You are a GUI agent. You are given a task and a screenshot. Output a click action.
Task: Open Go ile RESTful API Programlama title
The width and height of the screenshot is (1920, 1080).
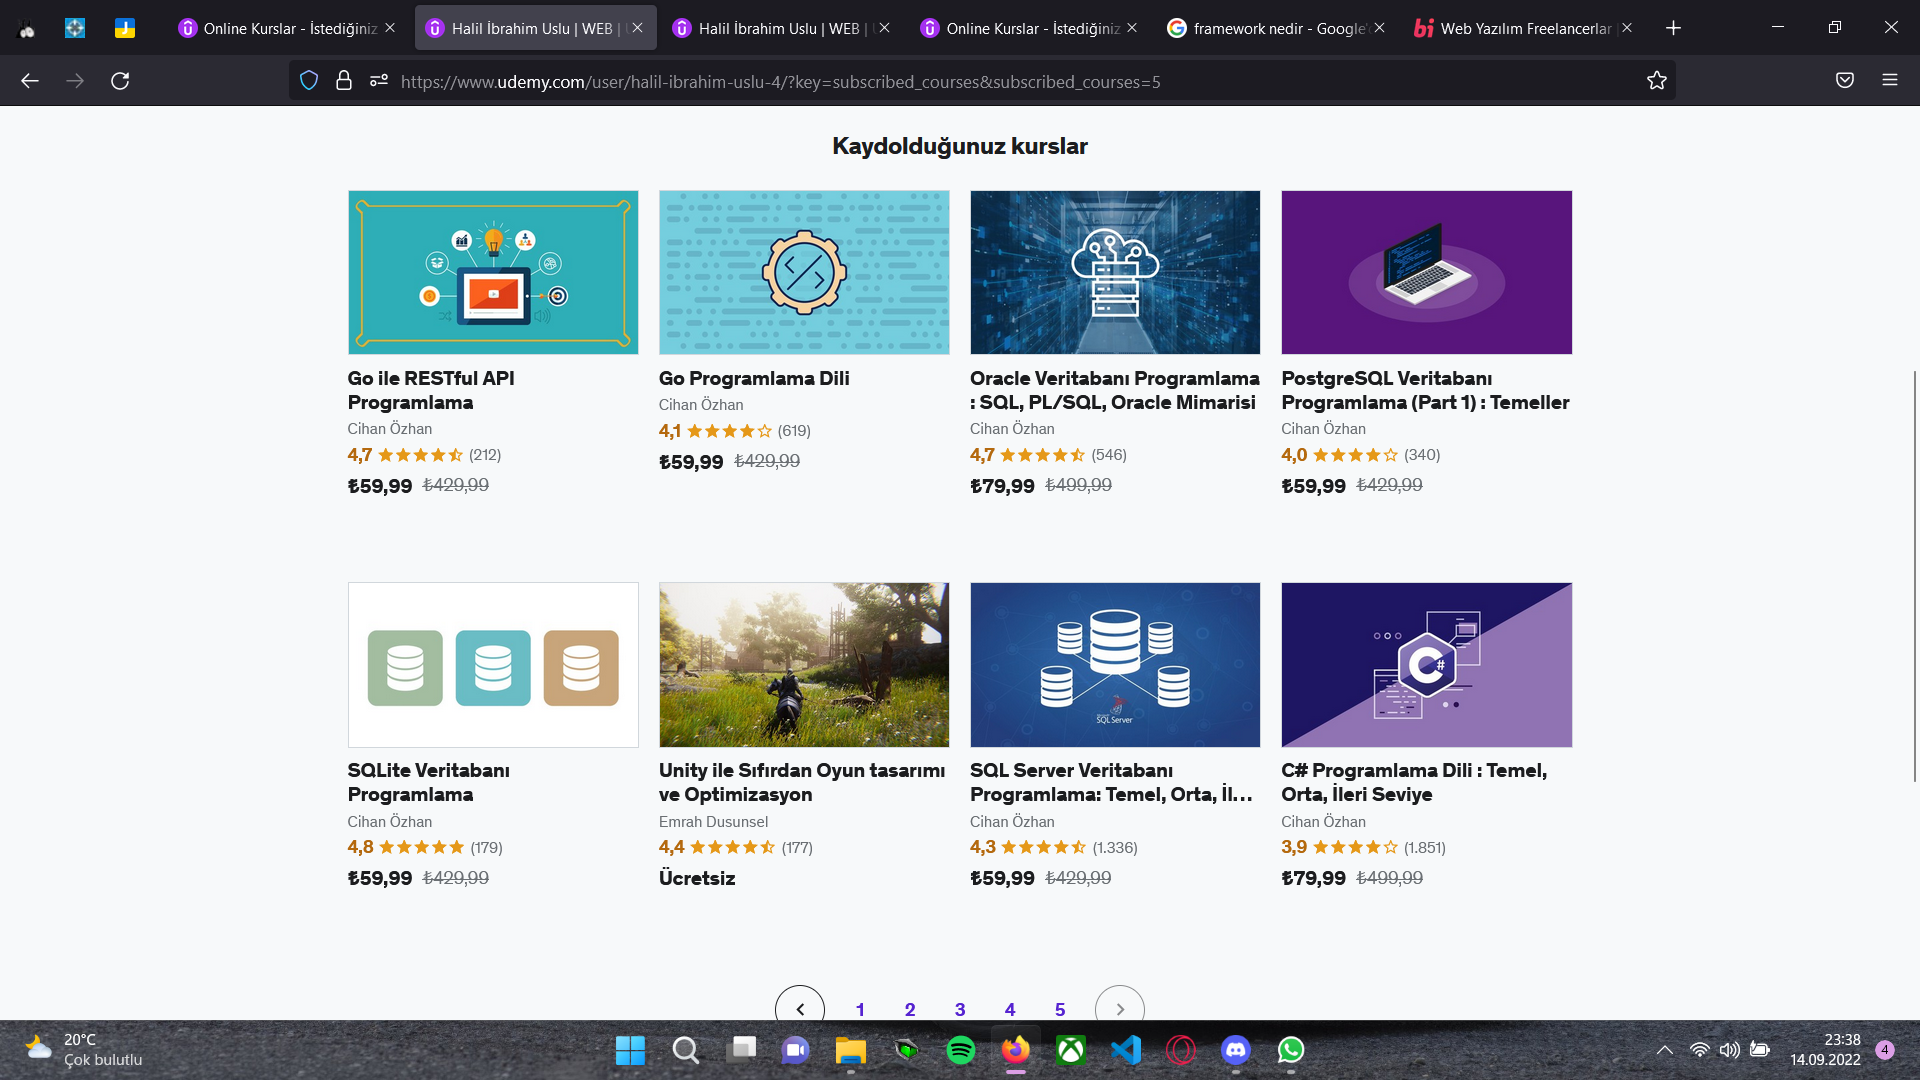tap(431, 390)
